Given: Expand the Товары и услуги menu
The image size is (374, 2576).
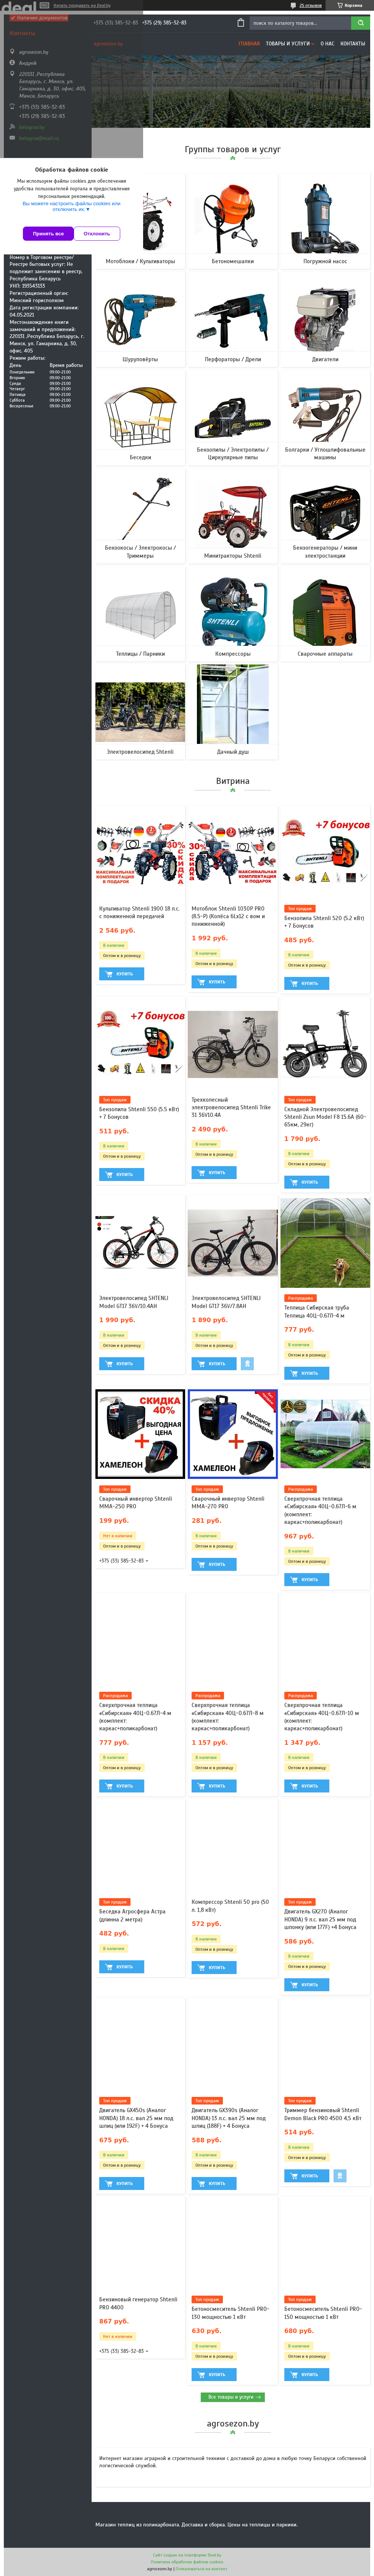Looking at the screenshot, I should pyautogui.click(x=289, y=43).
